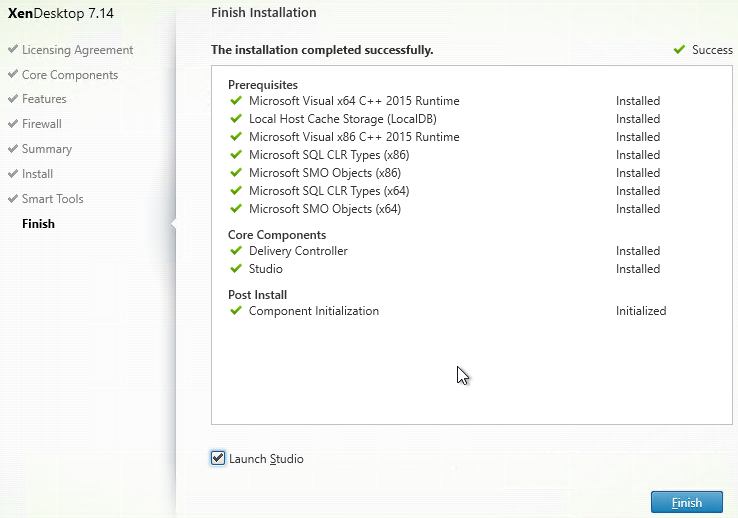Click 'Installed' status for Studio

638,269
